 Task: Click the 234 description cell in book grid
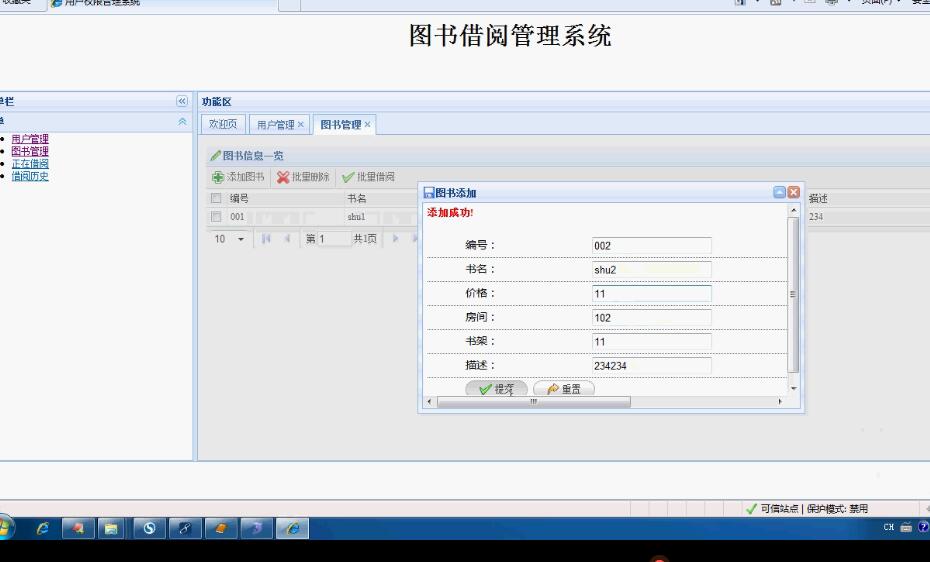pos(816,217)
